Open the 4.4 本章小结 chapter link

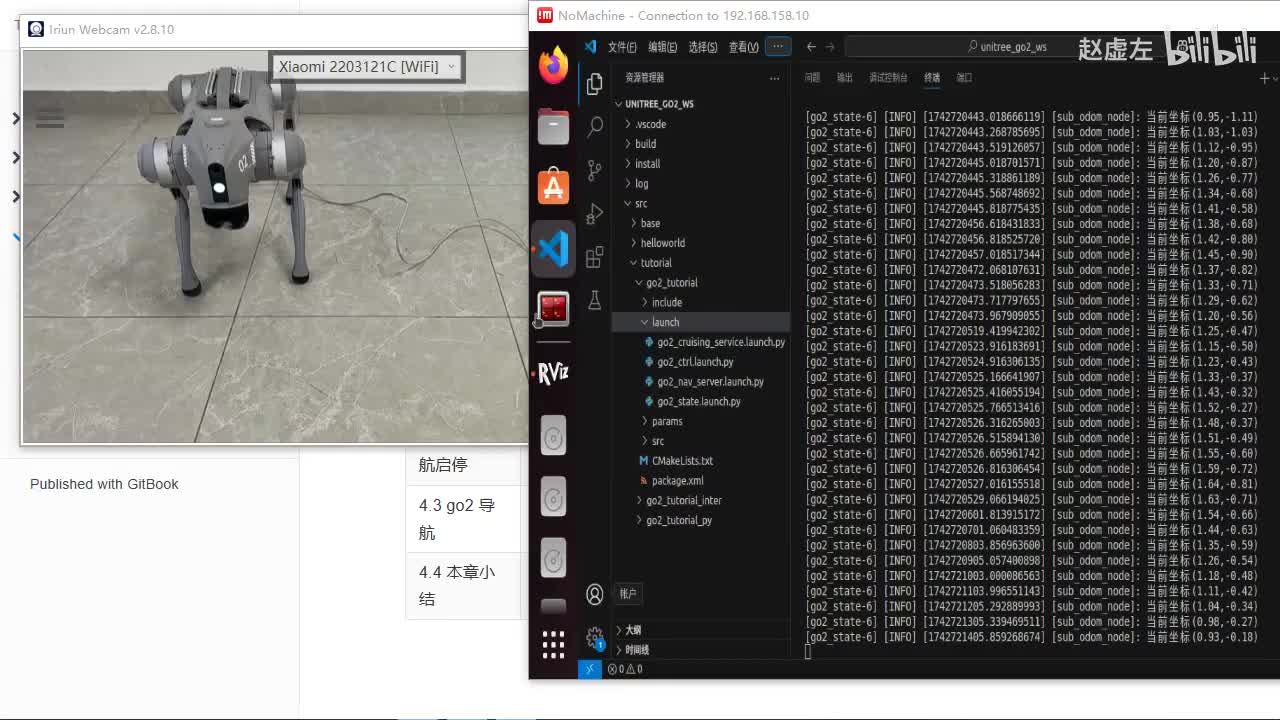[x=457, y=585]
